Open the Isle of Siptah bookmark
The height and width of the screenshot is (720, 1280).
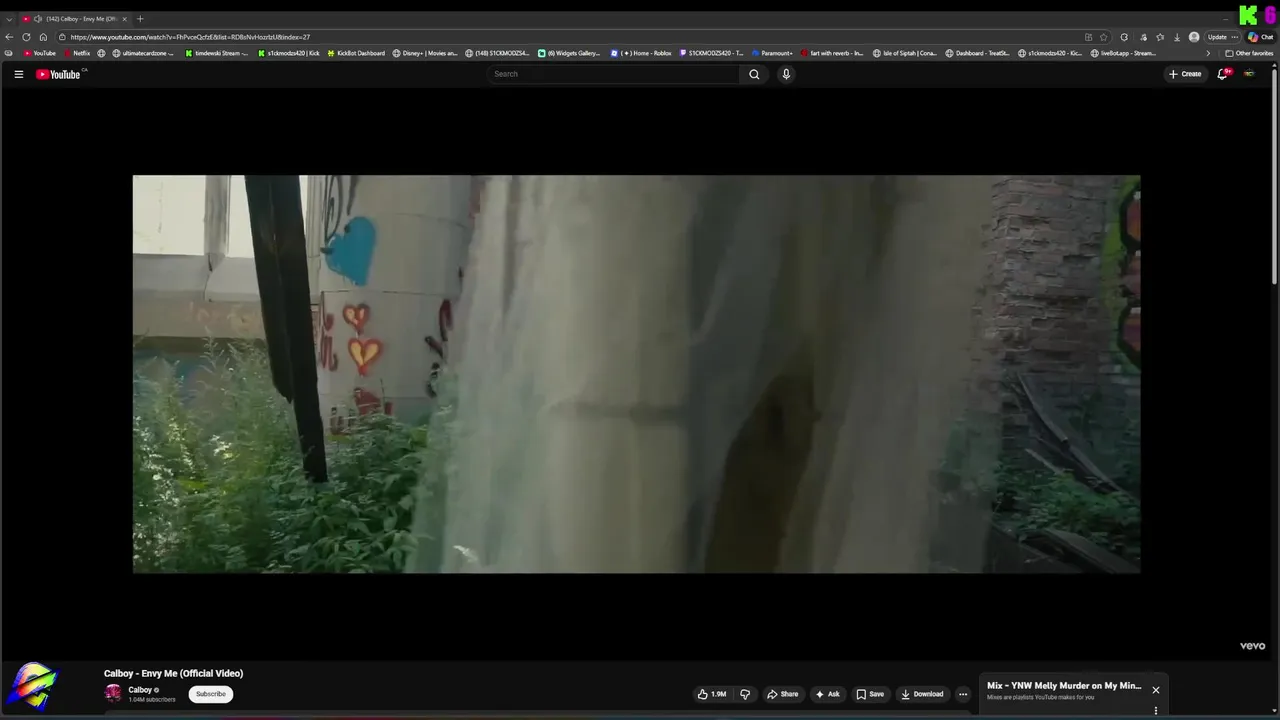click(x=905, y=53)
